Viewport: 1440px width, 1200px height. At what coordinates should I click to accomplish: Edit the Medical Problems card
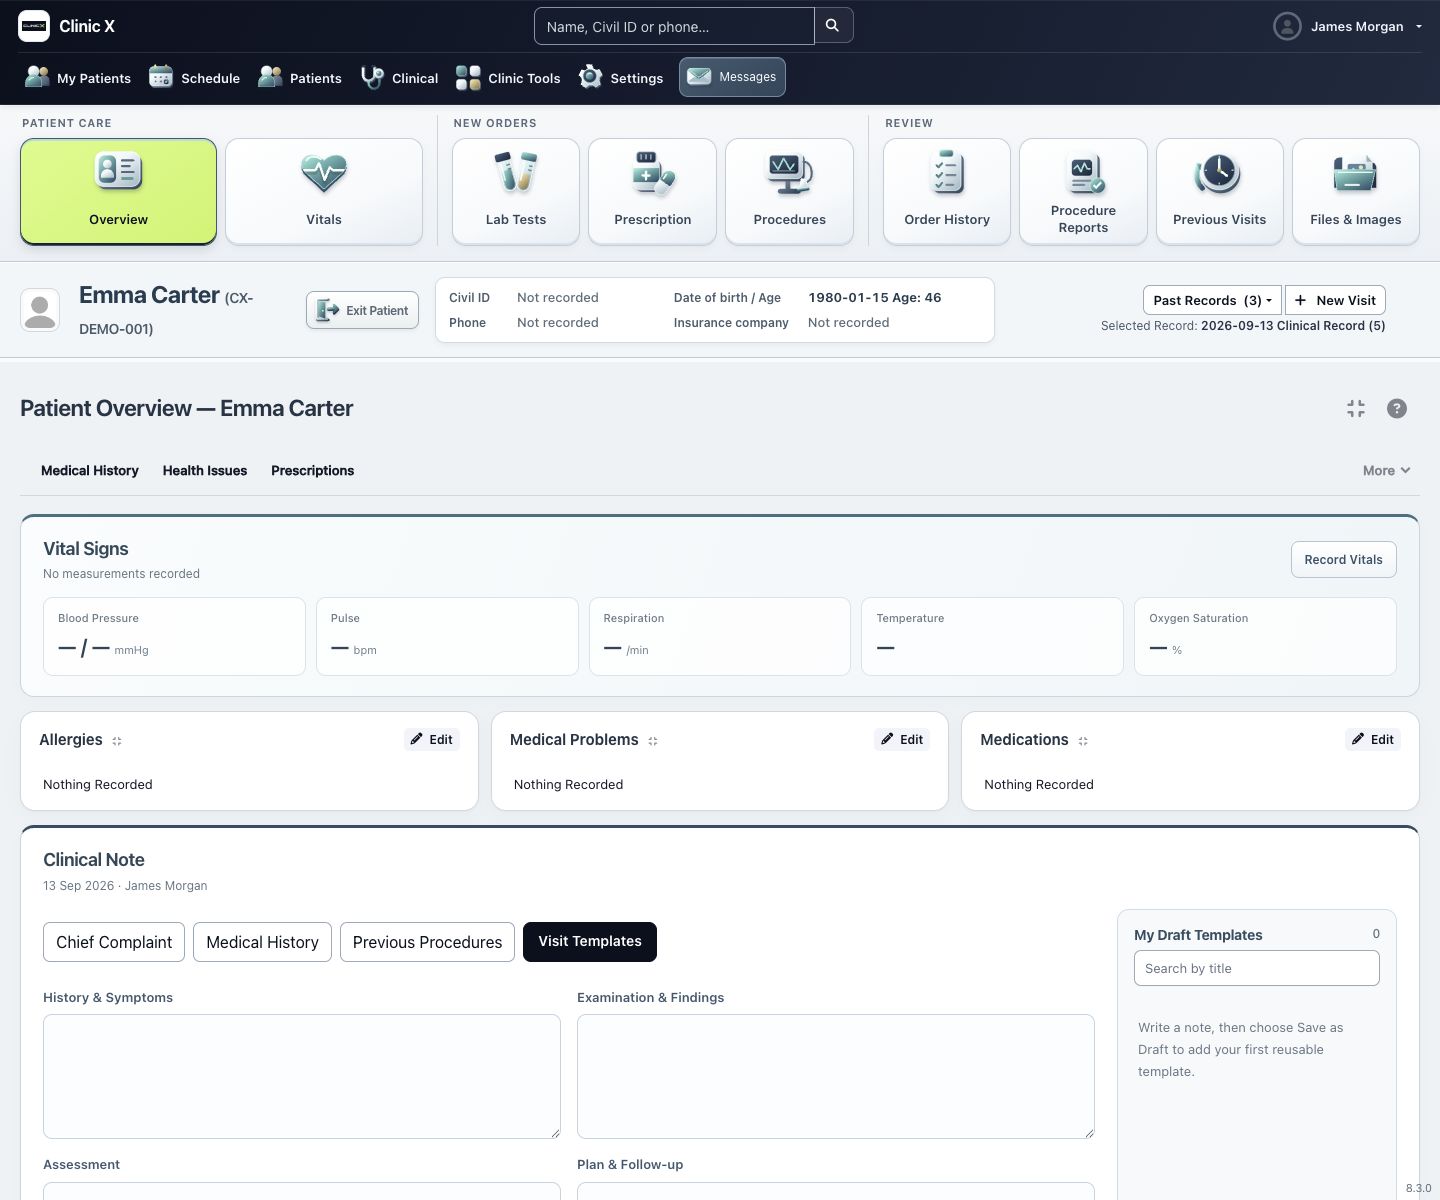(902, 739)
